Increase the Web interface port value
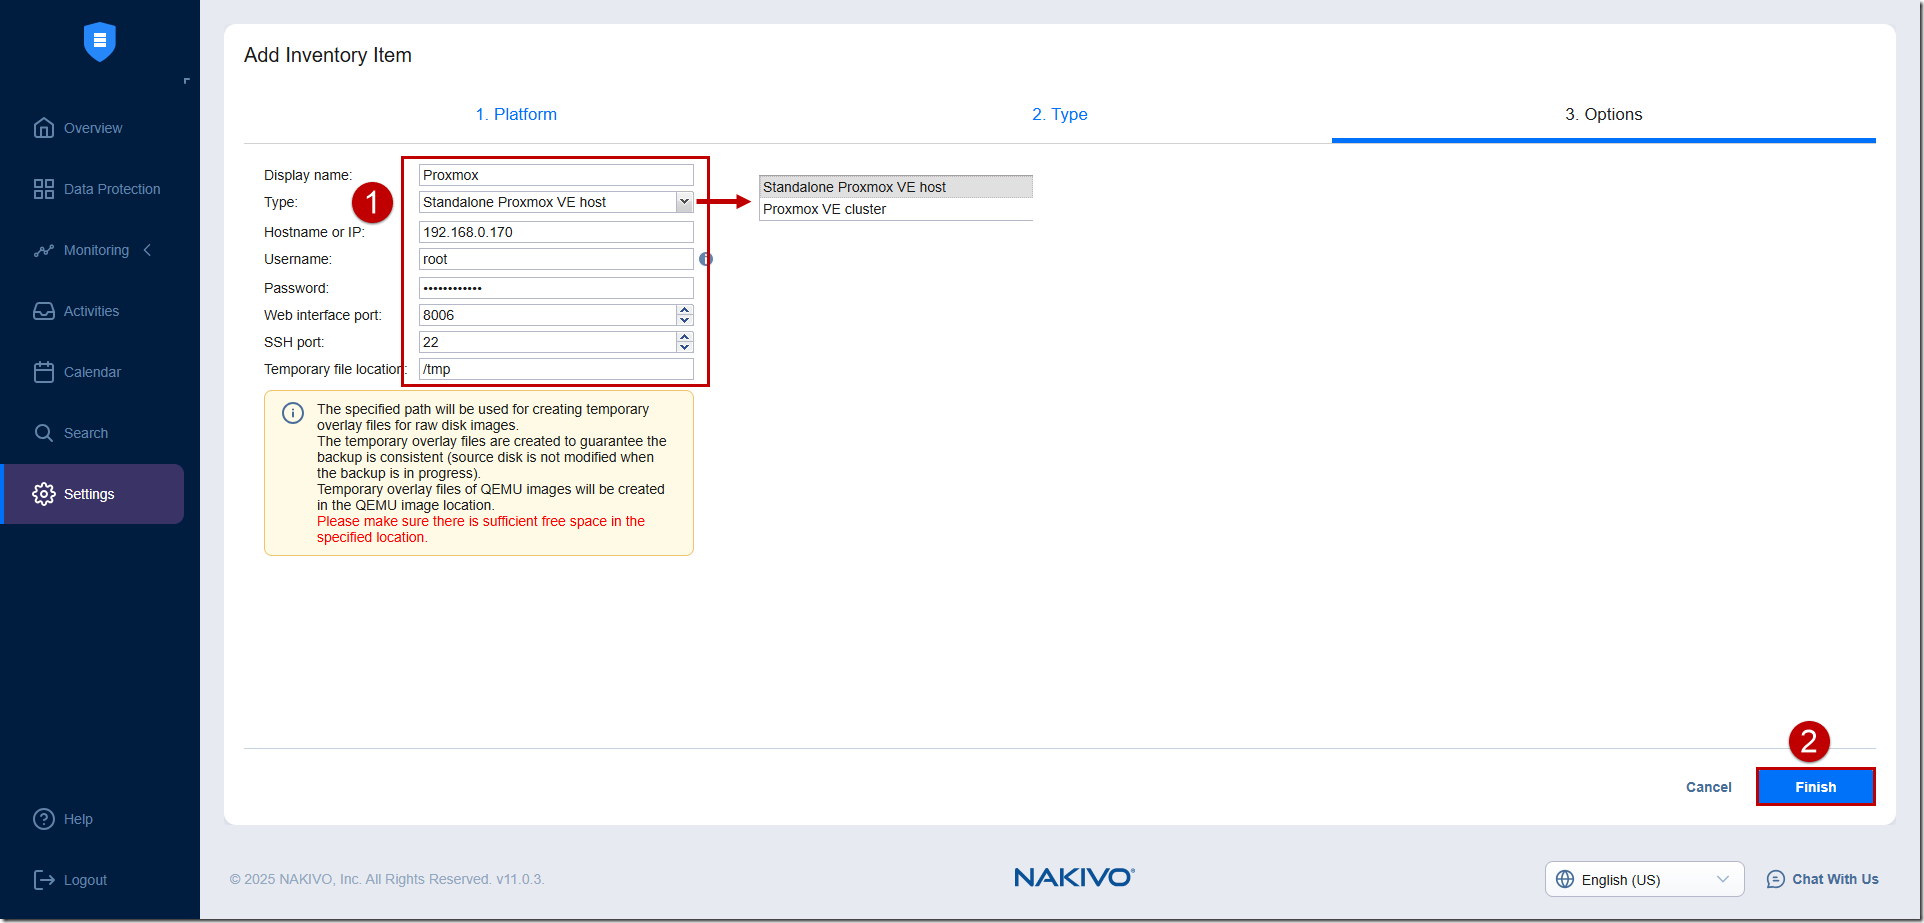Image resolution: width=1924 pixels, height=923 pixels. pyautogui.click(x=685, y=310)
